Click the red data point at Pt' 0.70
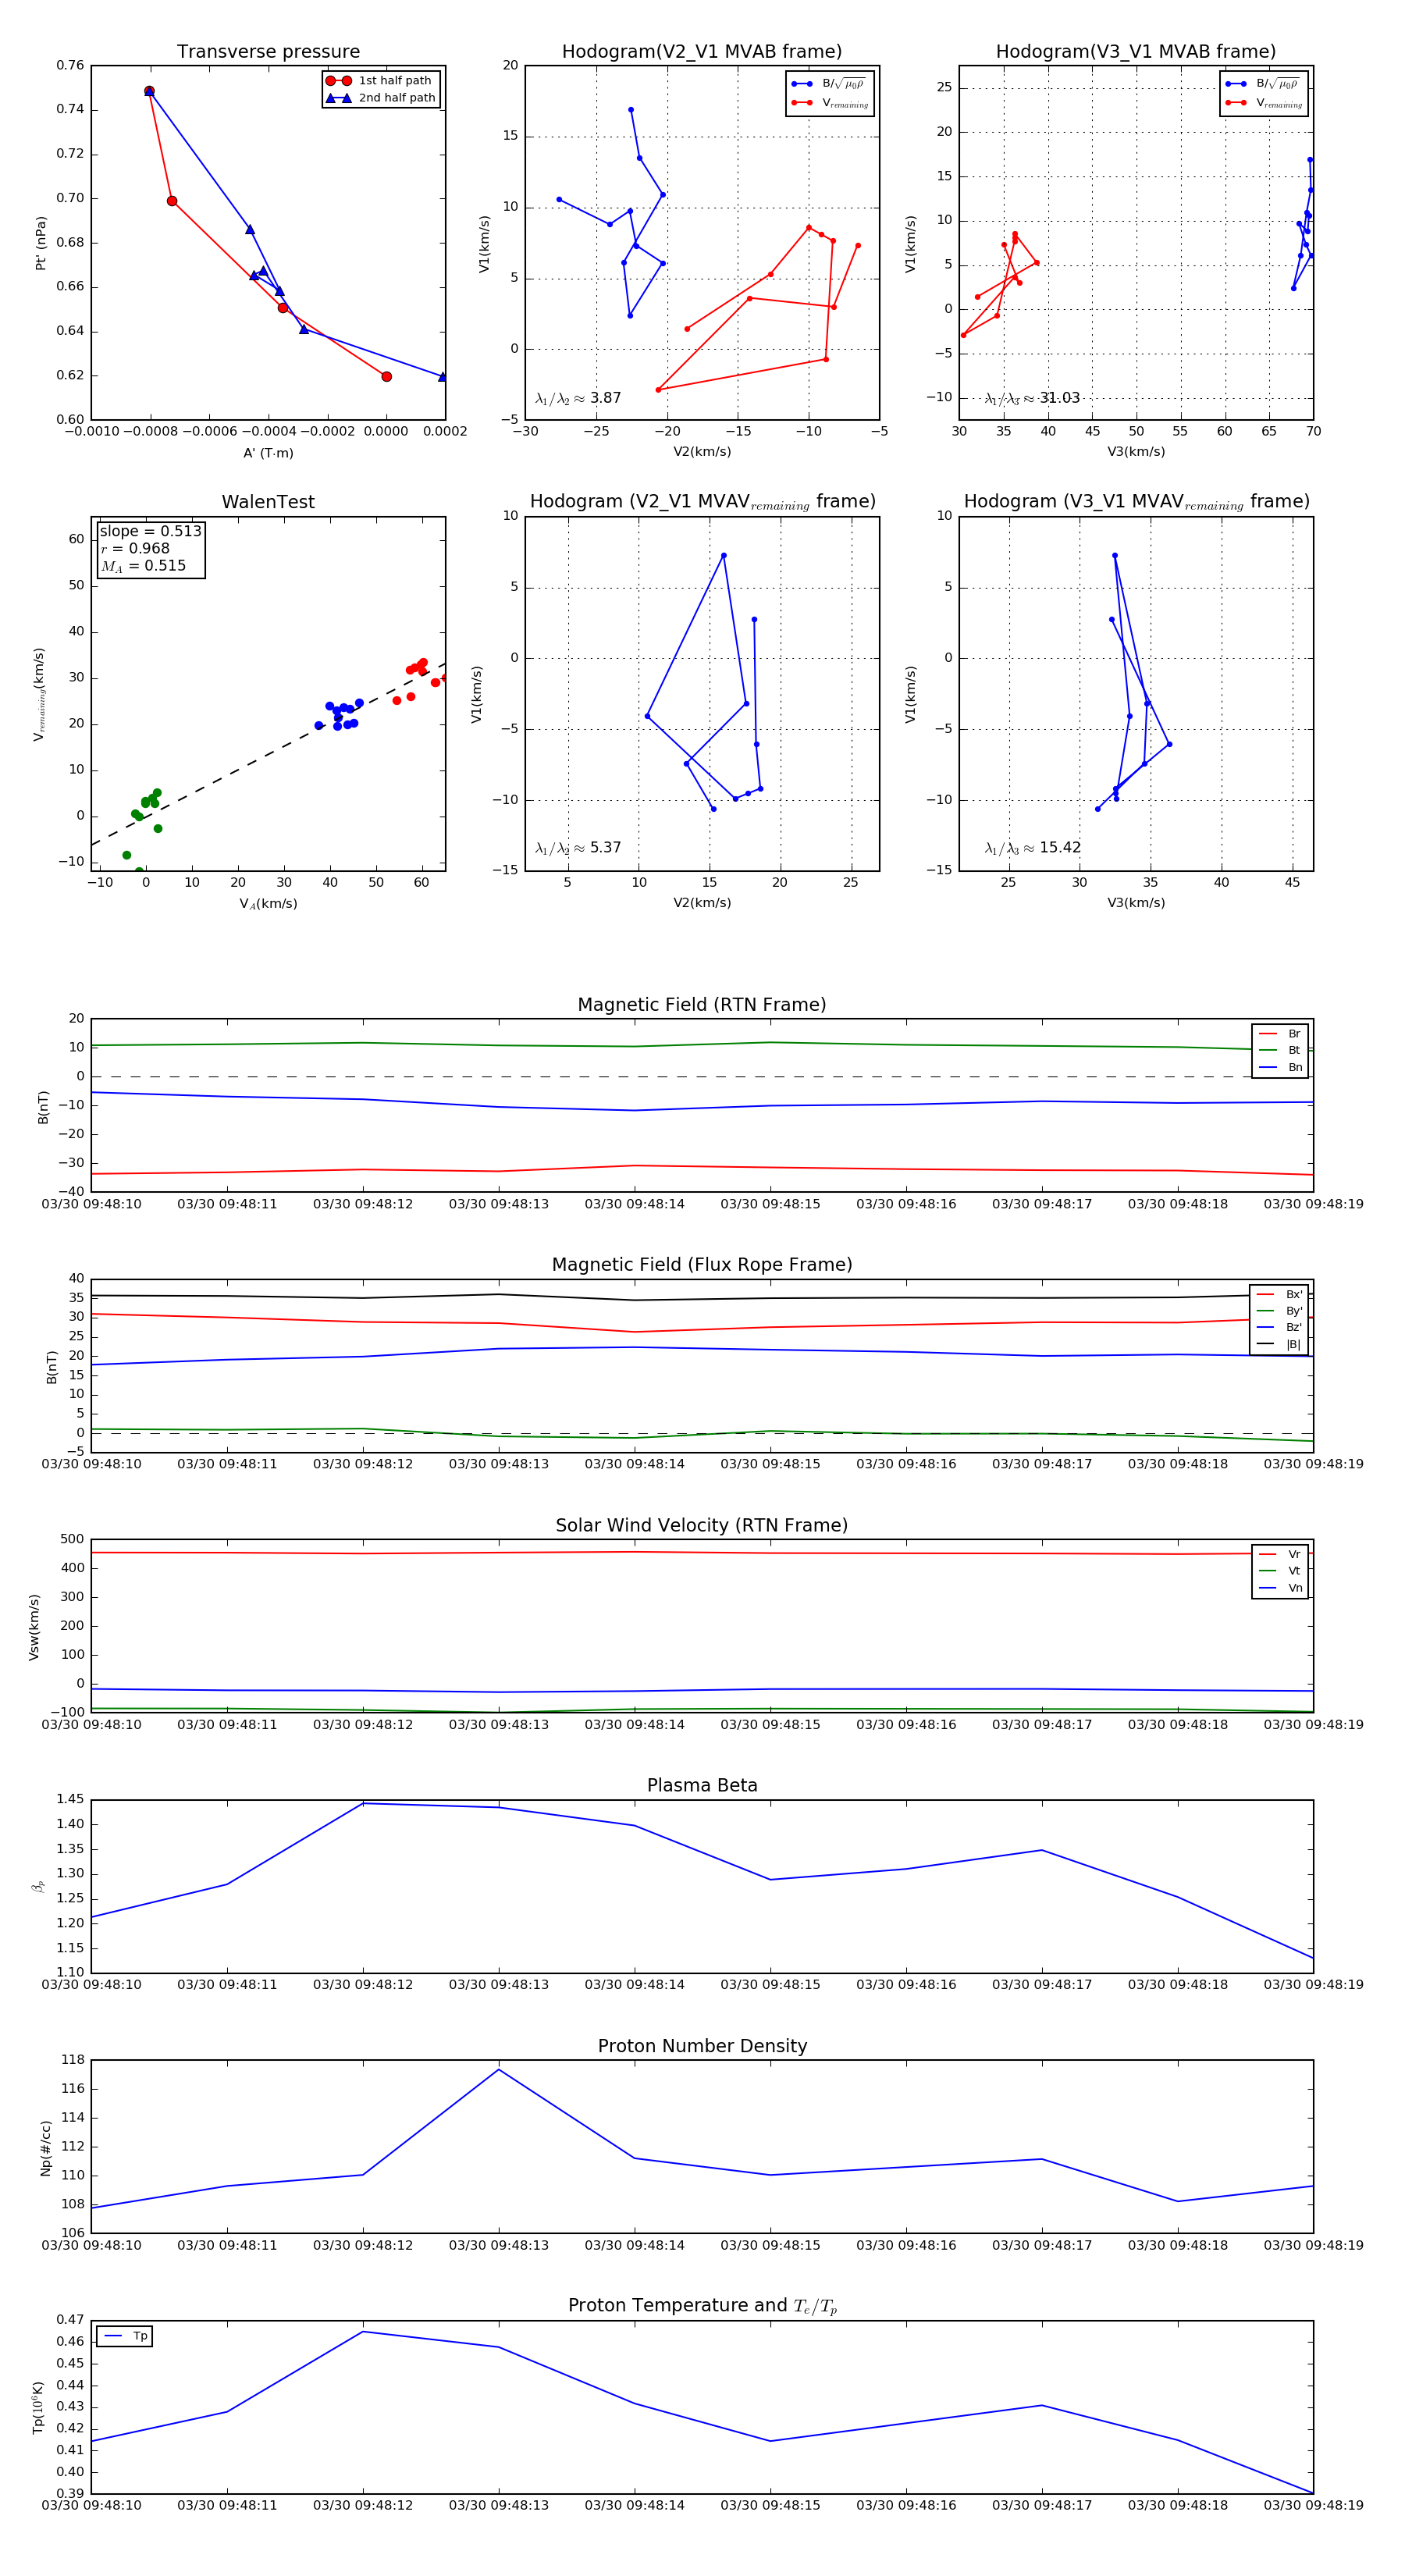The height and width of the screenshot is (2576, 1405). click(x=172, y=201)
